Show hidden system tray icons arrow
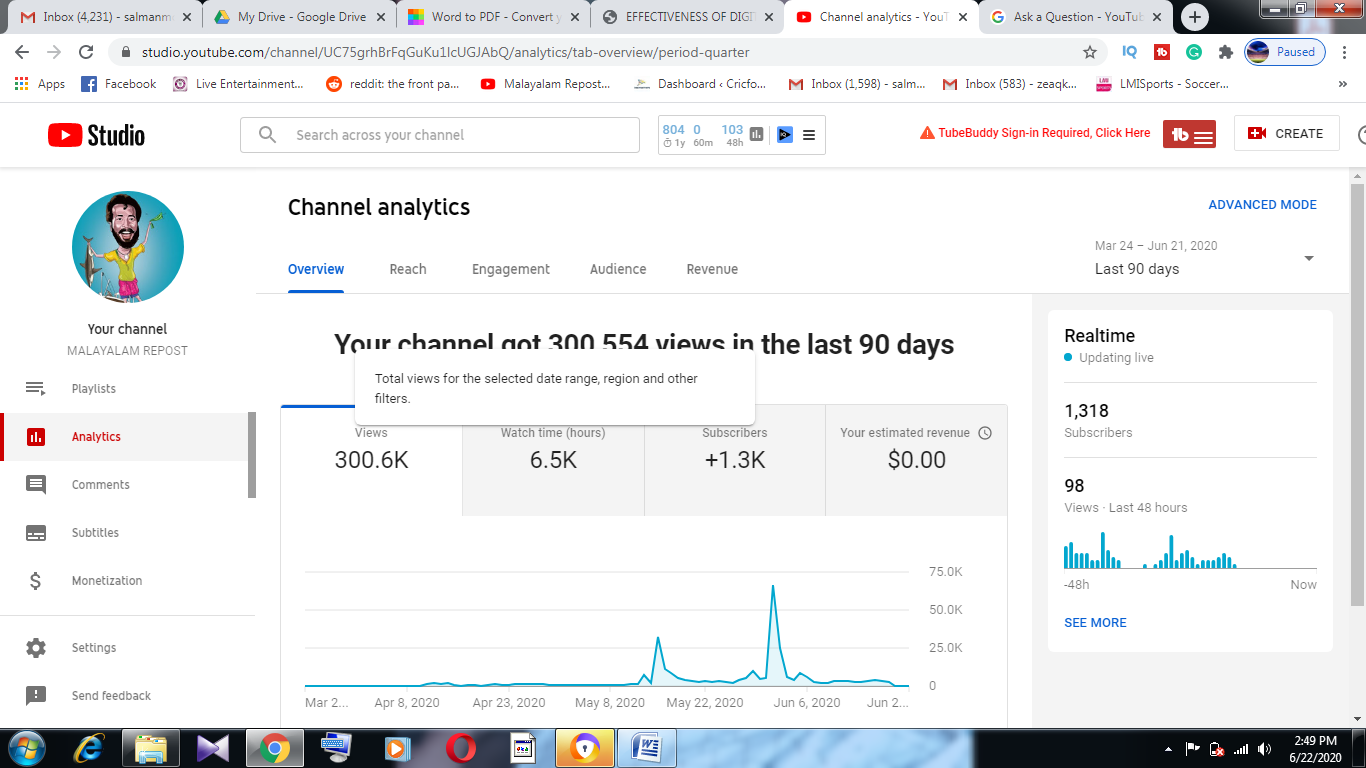This screenshot has width=1366, height=768. tap(1169, 748)
